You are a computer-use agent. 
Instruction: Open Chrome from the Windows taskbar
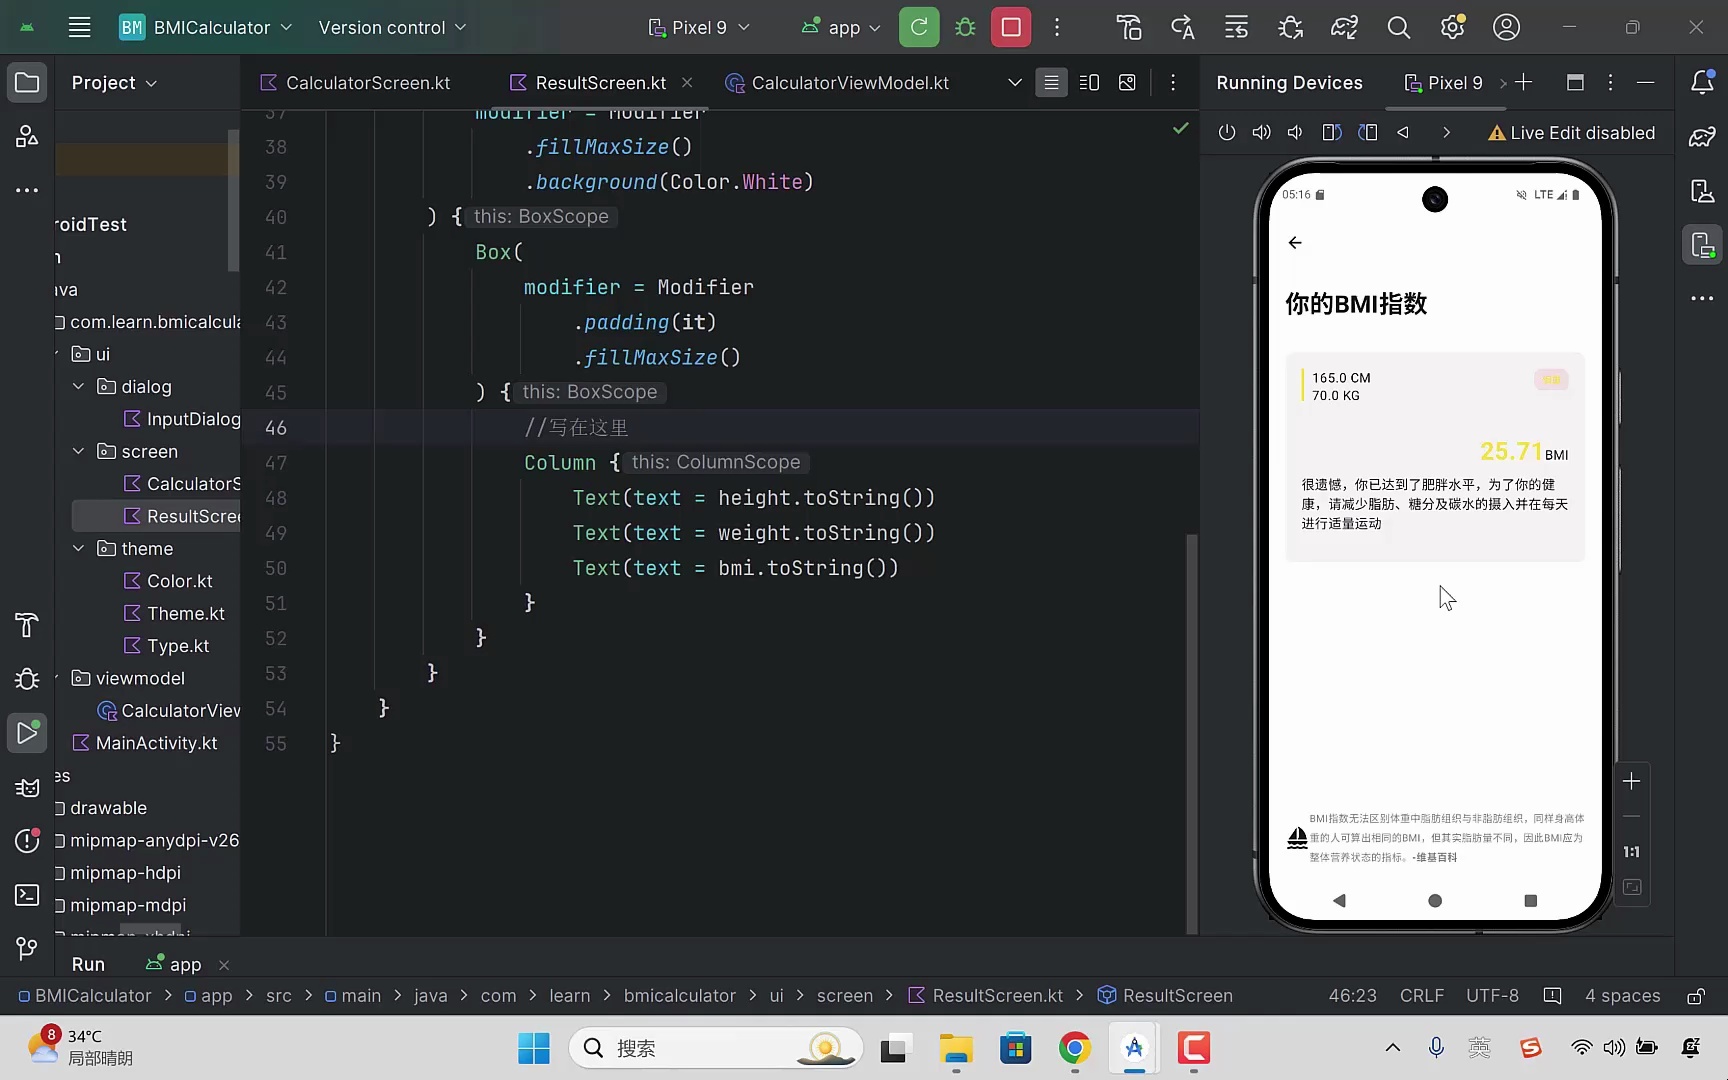point(1073,1049)
